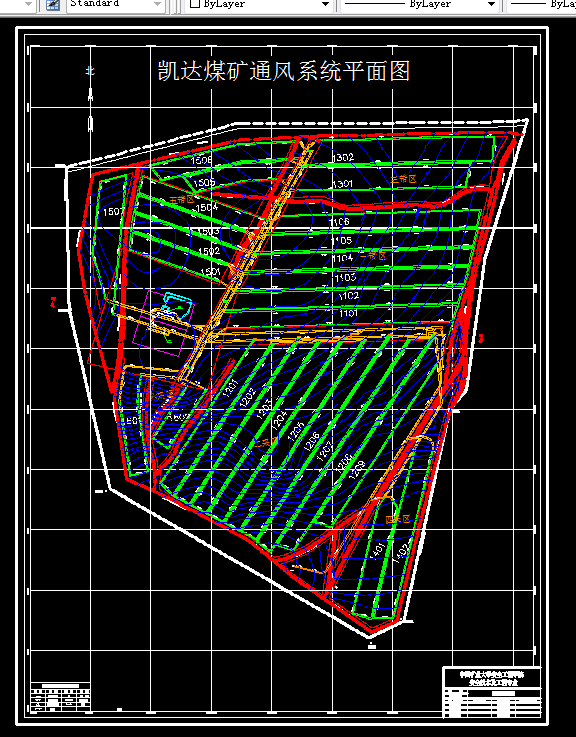This screenshot has width=576, height=737.
Task: Select the working face label 1201
Action: (230, 388)
